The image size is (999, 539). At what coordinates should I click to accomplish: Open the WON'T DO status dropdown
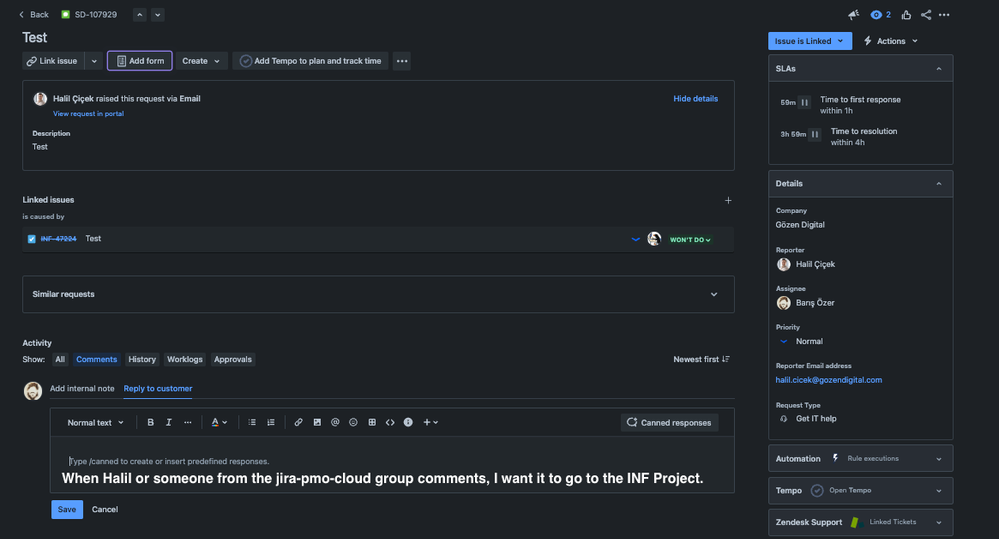click(x=690, y=240)
